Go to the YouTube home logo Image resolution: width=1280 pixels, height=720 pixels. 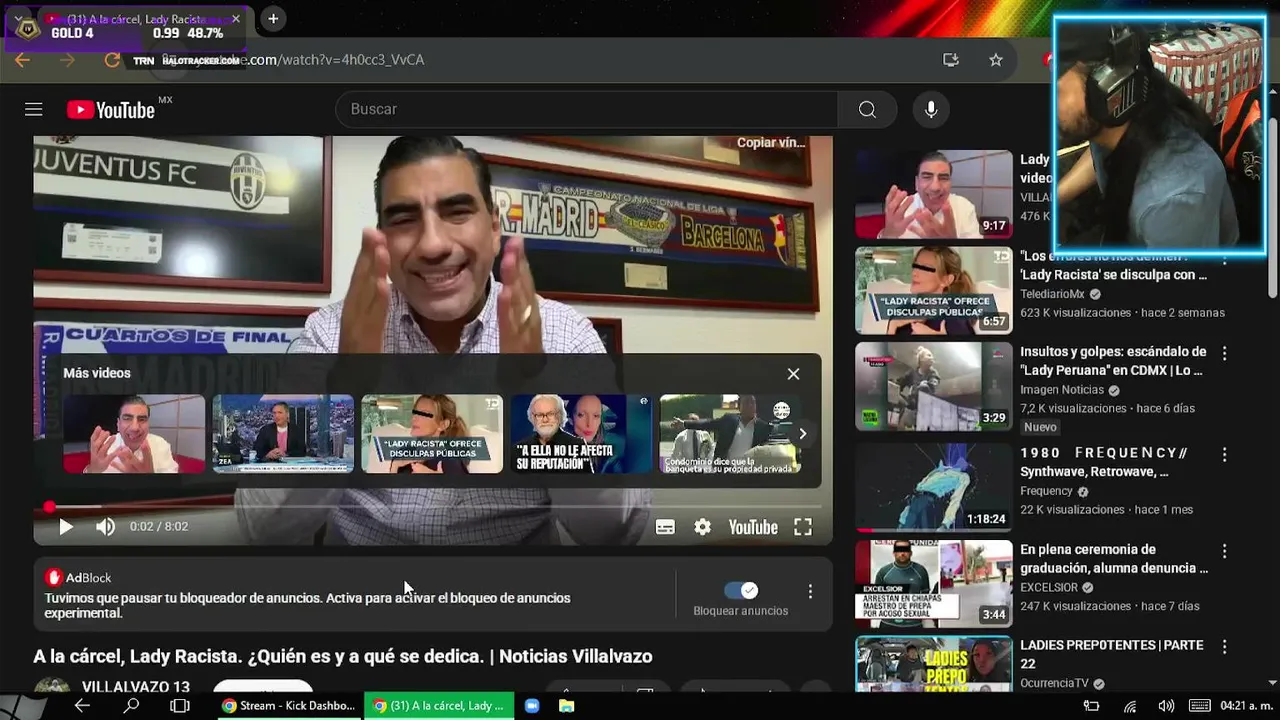111,110
